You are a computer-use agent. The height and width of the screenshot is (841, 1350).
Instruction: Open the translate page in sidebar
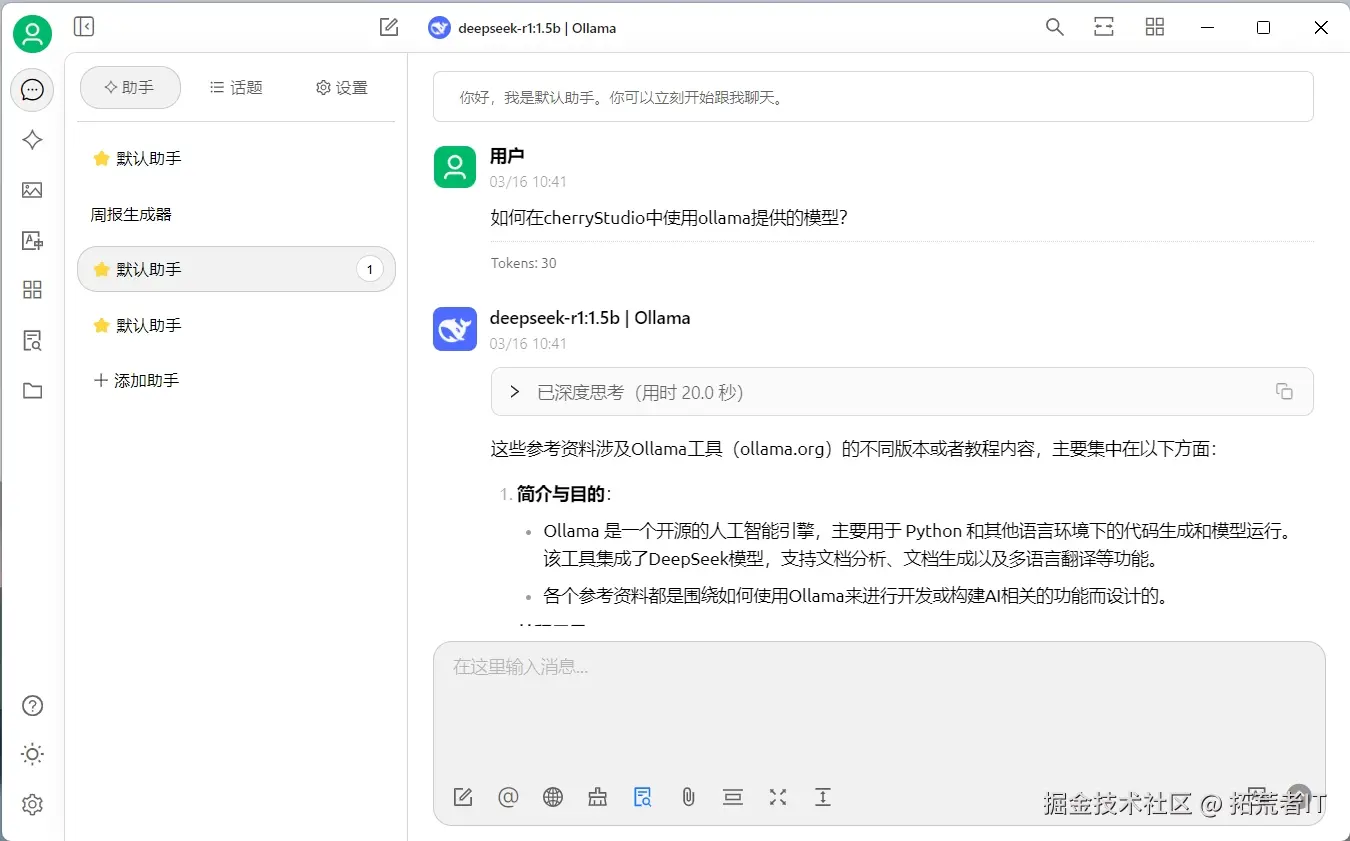32,240
